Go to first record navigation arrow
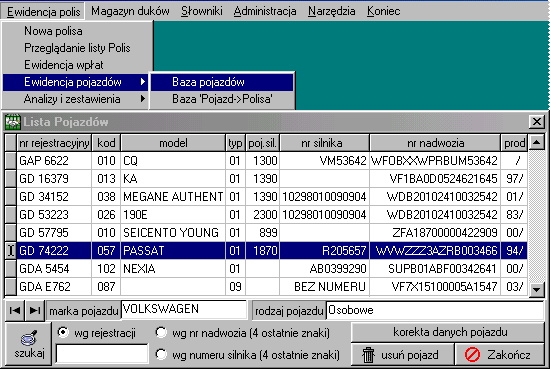This screenshot has height=369, width=550. pos(15,310)
